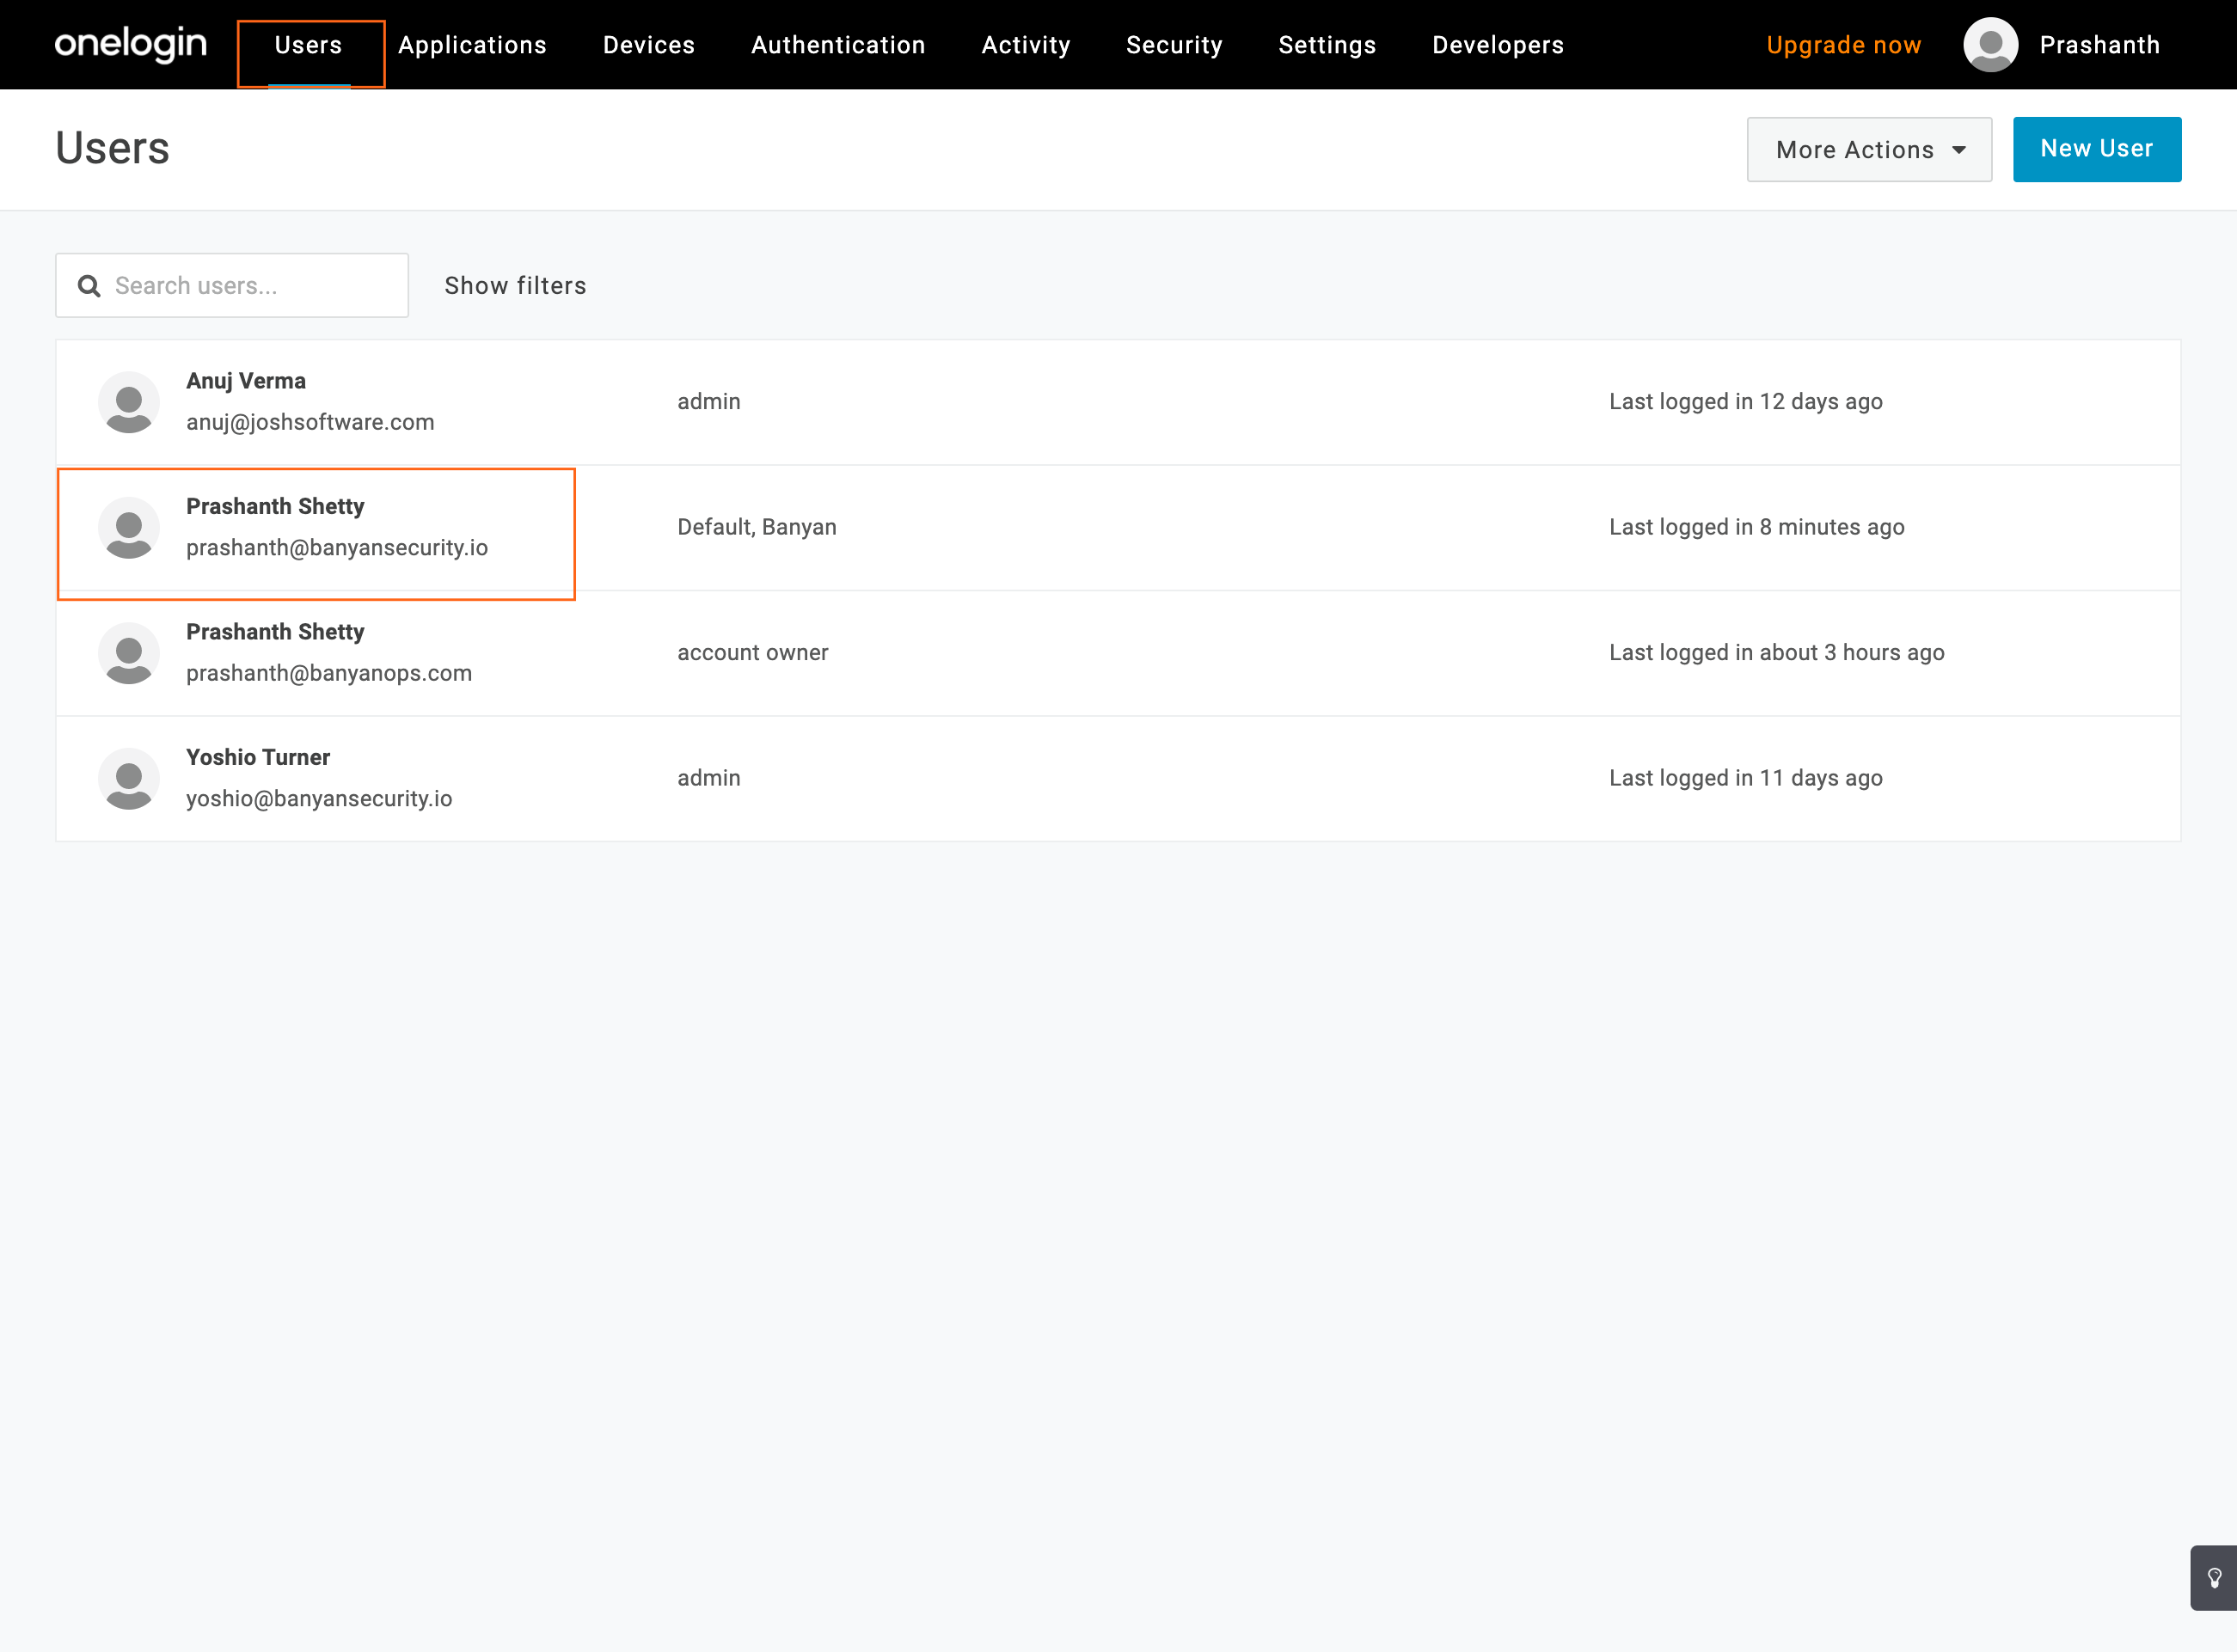This screenshot has width=2237, height=1652.
Task: Go to the Devices menu
Action: (648, 45)
